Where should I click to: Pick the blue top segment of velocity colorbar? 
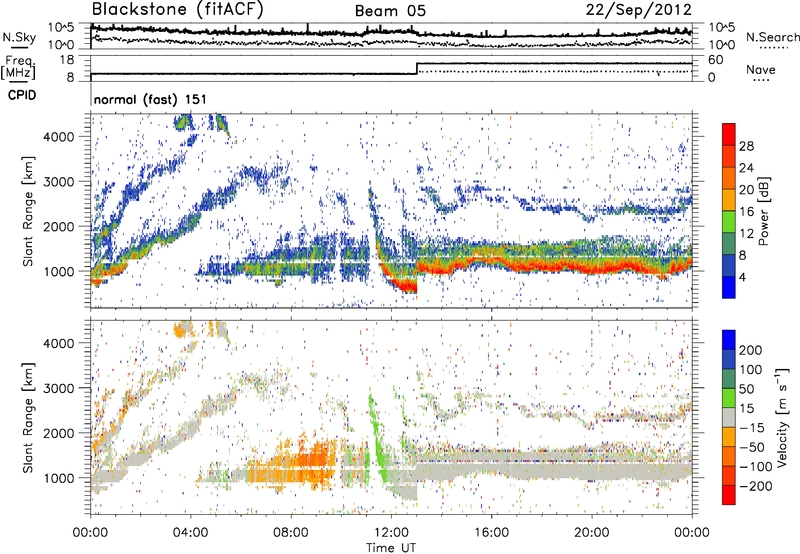pyautogui.click(x=729, y=340)
